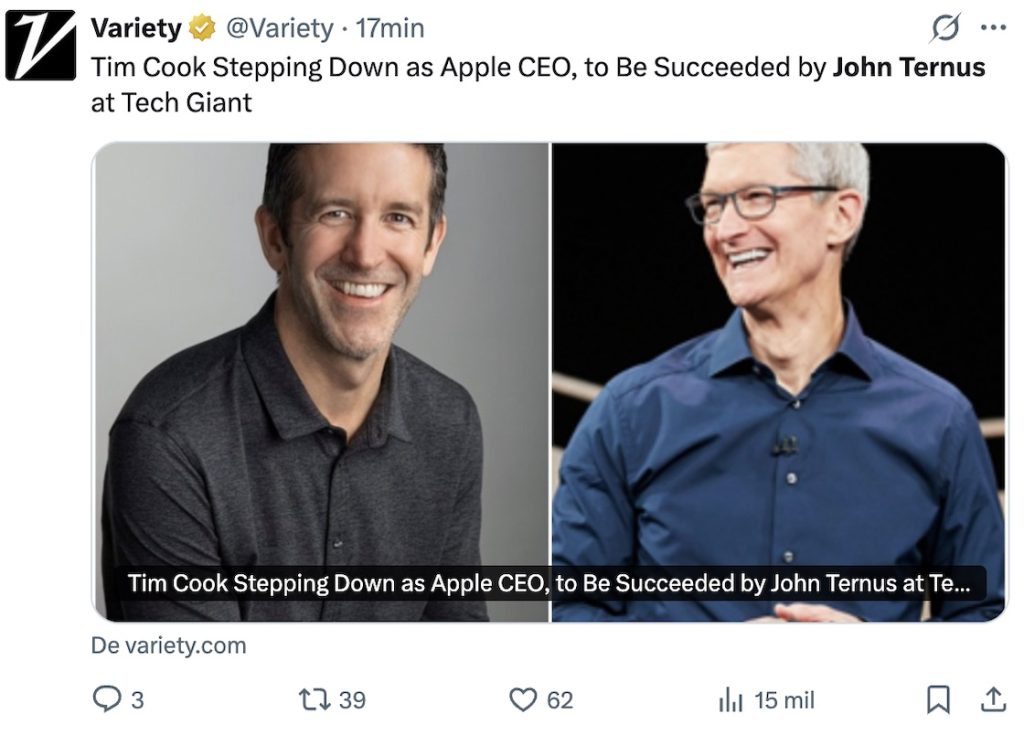Viewport: 1024px width, 735px height.
Task: Select the bold Variety account name
Action: pyautogui.click(x=135, y=27)
